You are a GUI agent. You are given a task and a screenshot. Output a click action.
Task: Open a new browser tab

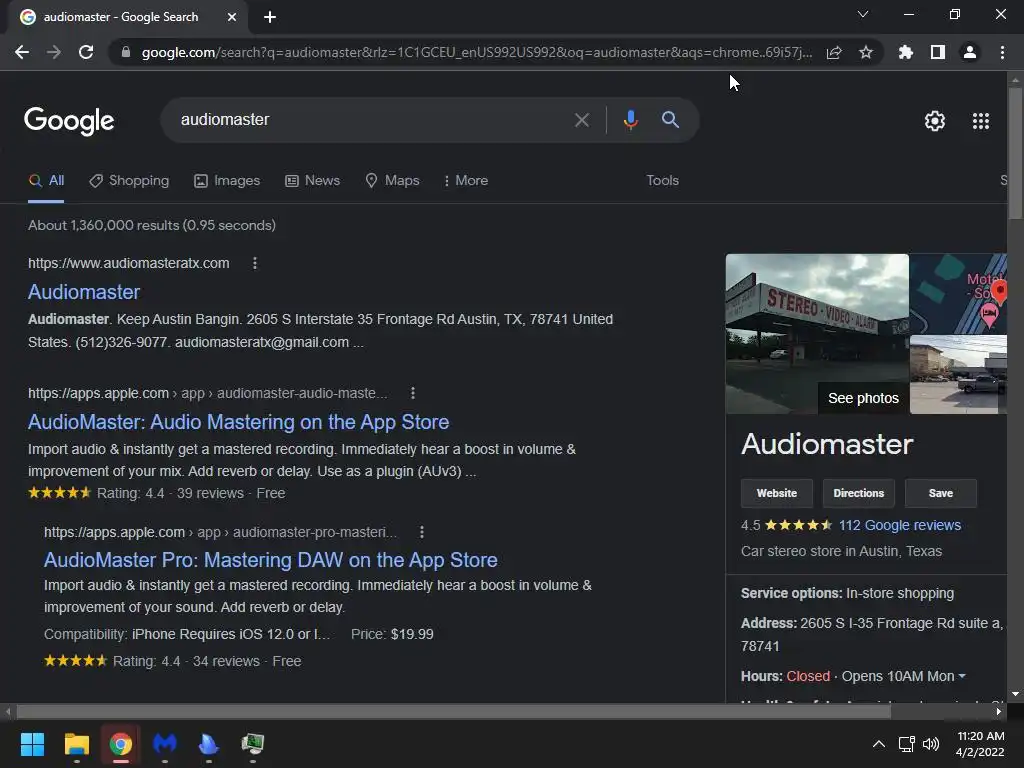(270, 17)
